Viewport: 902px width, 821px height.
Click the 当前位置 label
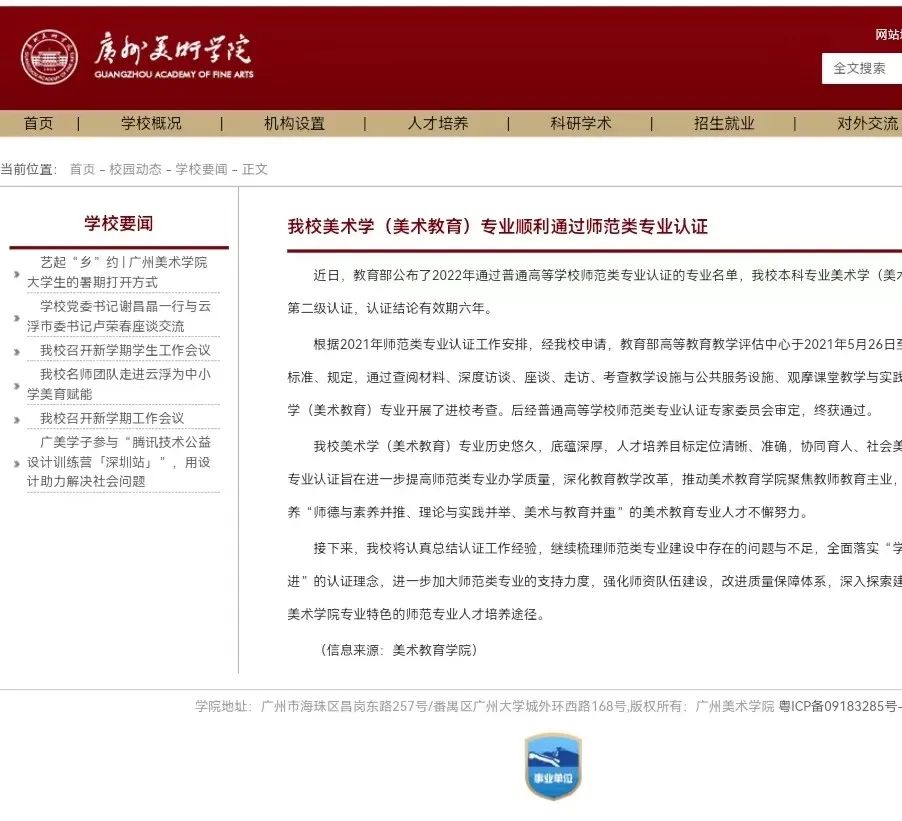point(28,169)
